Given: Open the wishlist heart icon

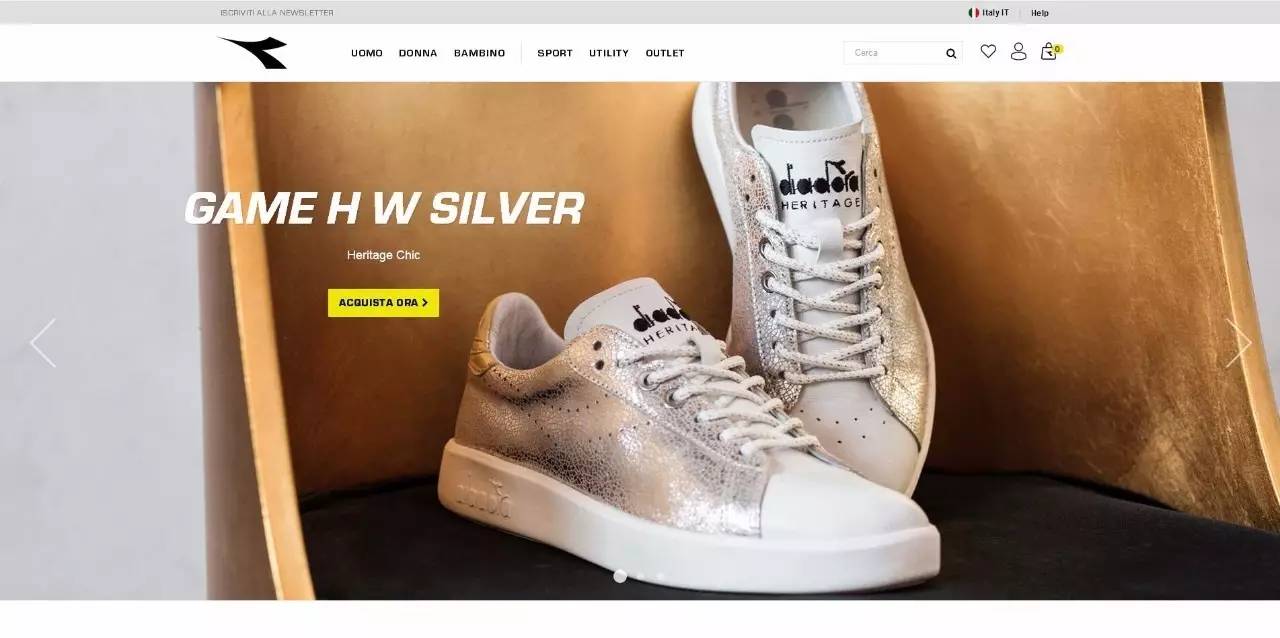Looking at the screenshot, I should tap(988, 51).
